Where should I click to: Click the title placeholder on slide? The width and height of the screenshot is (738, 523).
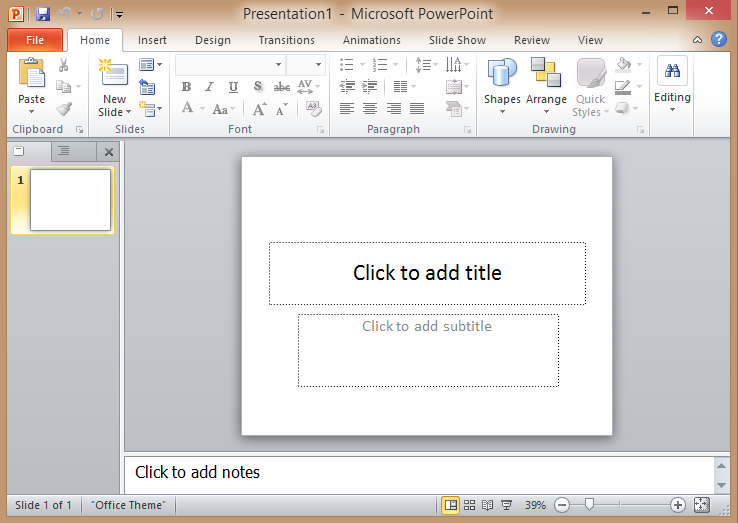click(x=427, y=274)
